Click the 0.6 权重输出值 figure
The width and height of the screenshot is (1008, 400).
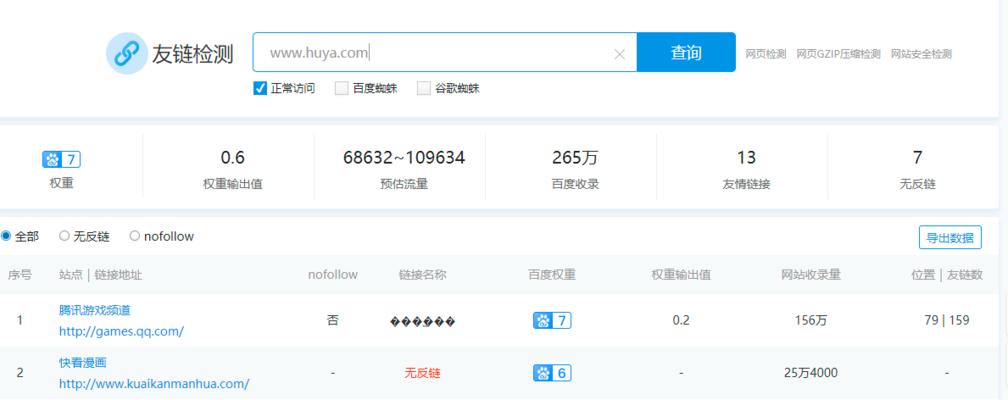coord(233,158)
